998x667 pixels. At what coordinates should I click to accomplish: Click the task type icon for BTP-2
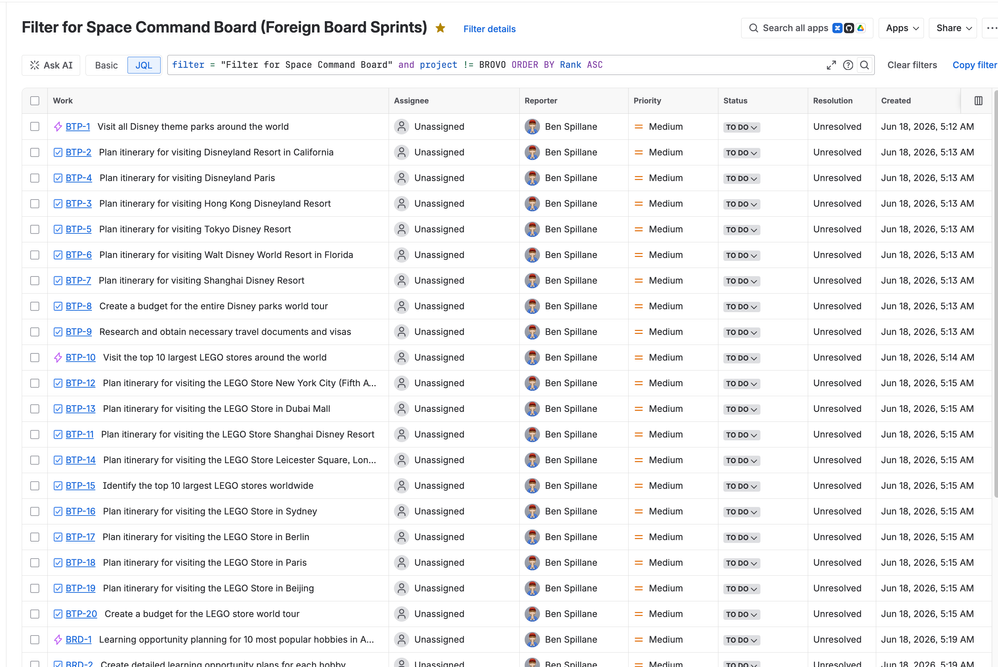tap(58, 153)
